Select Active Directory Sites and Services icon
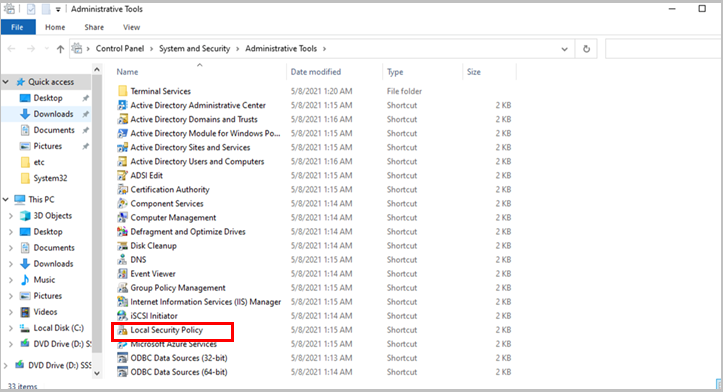The height and width of the screenshot is (392, 723). coord(122,147)
